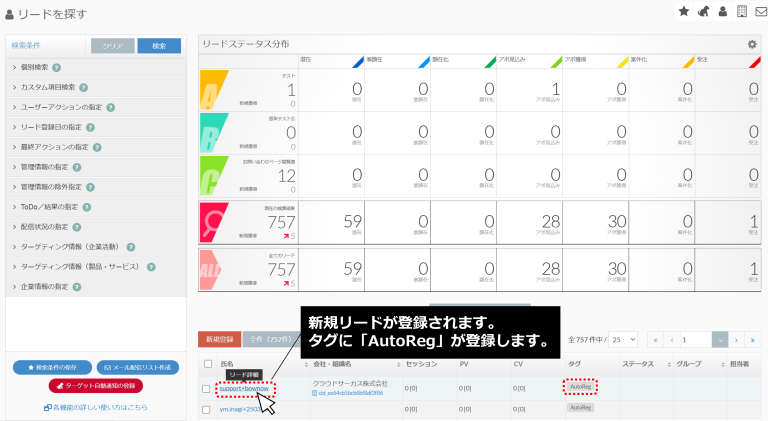Expand the 管理情報の指定 section

click(x=96, y=167)
